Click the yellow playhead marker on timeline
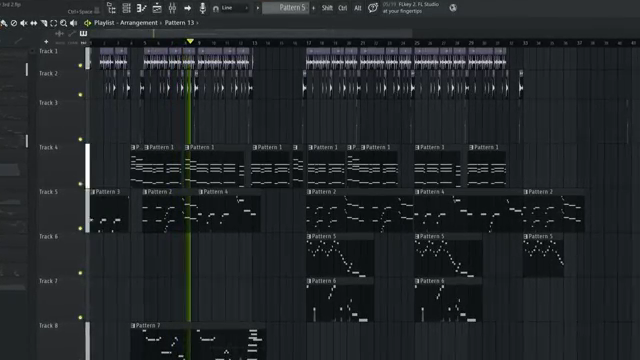This screenshot has height=360, width=640. pos(190,41)
